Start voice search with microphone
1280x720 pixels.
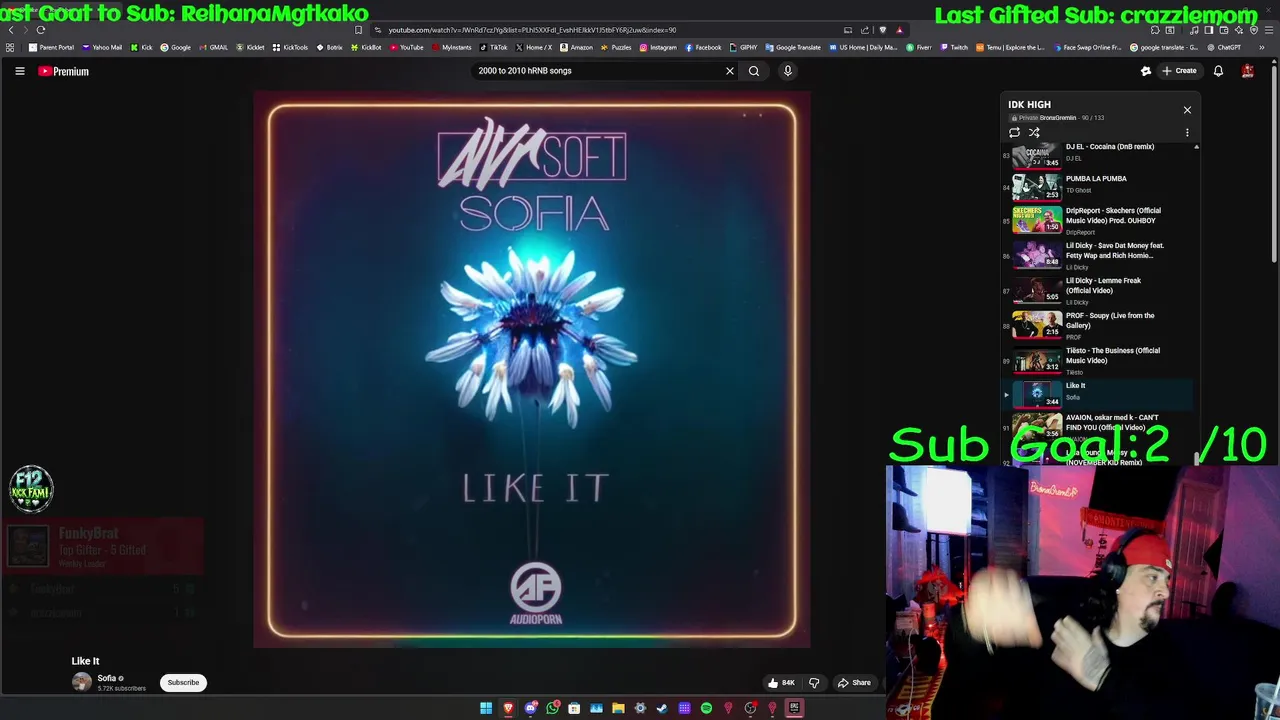click(787, 71)
